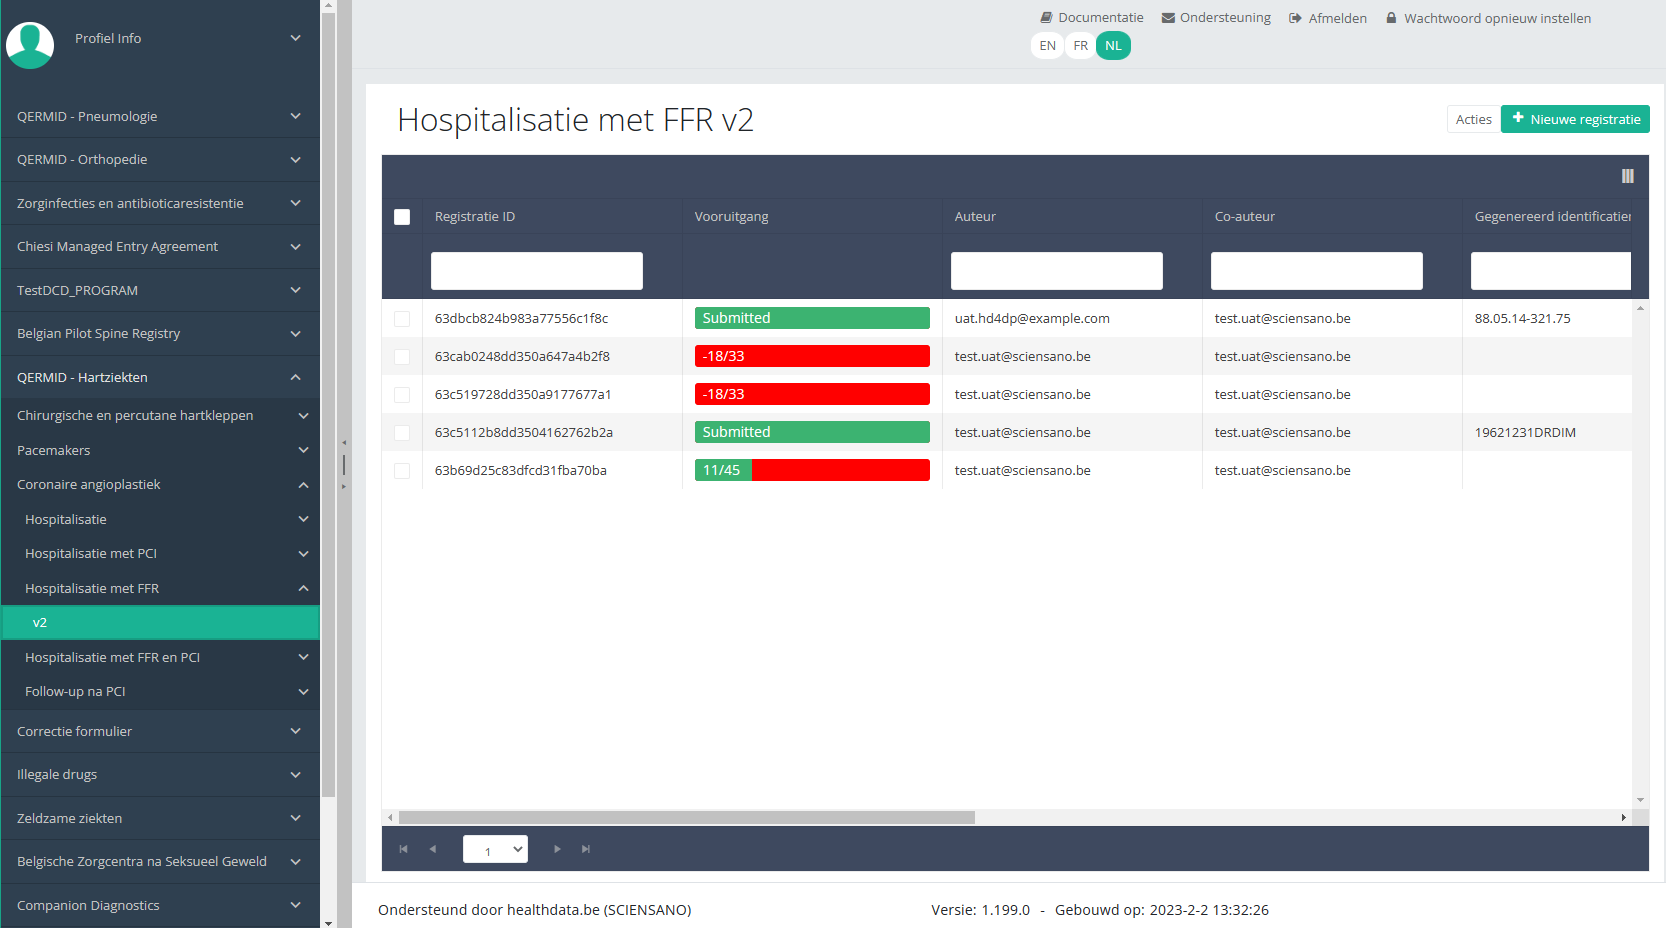Click the 11/45 progress bar
1666x928 pixels.
click(x=812, y=470)
